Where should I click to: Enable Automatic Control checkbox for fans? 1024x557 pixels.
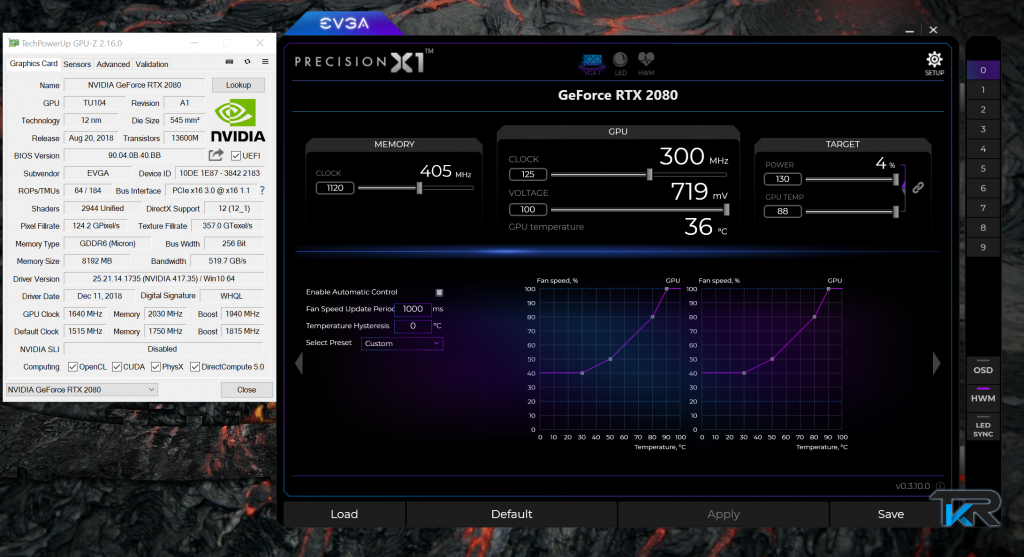click(x=439, y=293)
